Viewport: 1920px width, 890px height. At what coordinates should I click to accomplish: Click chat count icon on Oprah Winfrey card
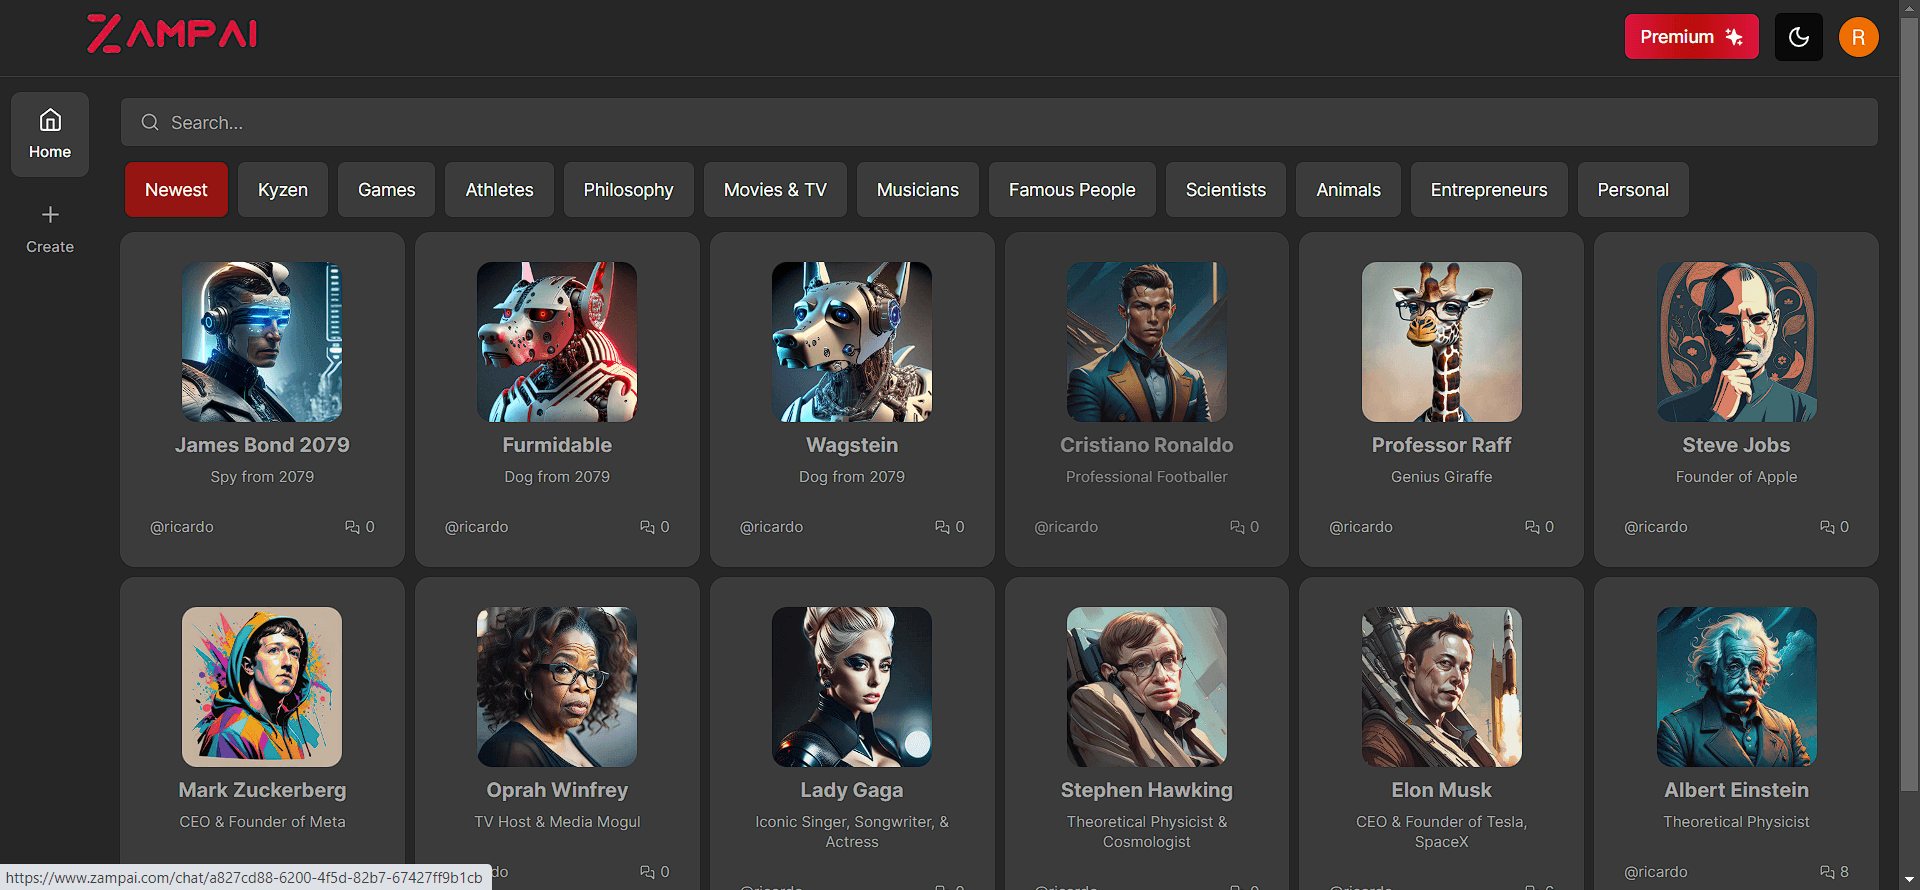[x=647, y=872]
